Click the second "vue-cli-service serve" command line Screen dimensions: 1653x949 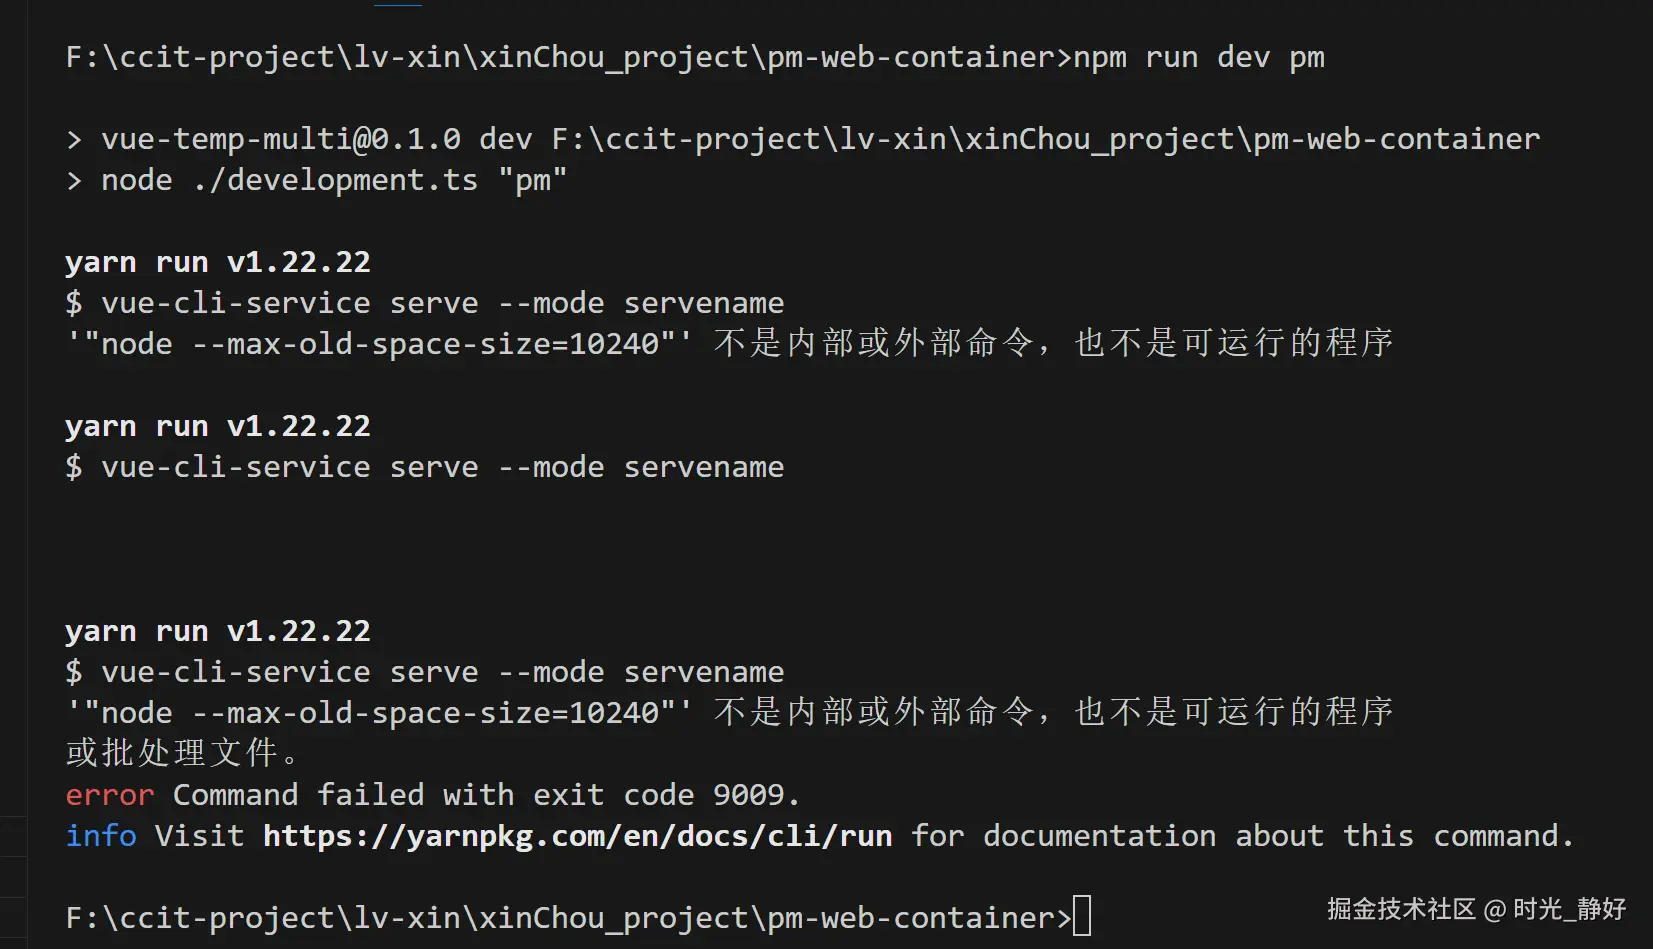coord(425,467)
